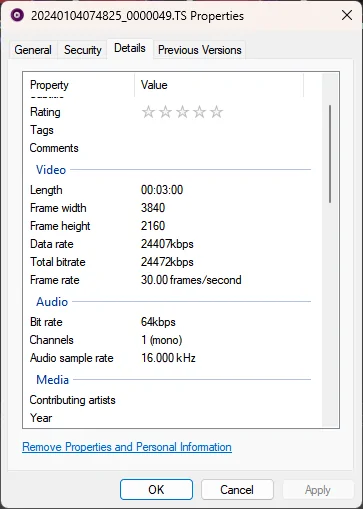Select the Total bitrate value 24472kbps
The height and width of the screenshot is (509, 363).
(x=167, y=262)
